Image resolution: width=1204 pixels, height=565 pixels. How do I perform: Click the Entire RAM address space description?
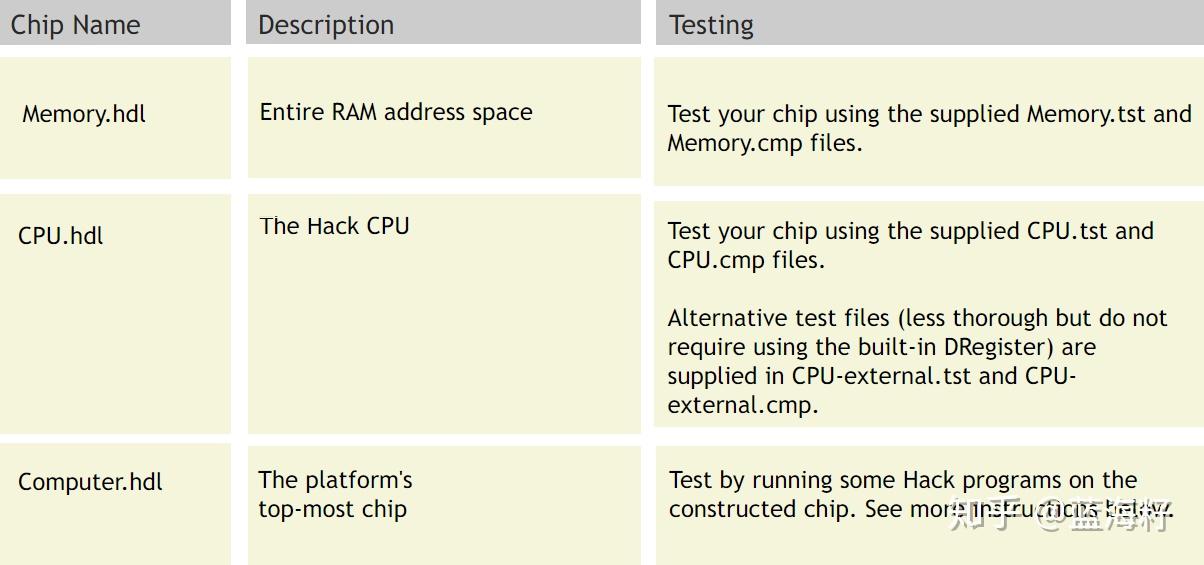pos(396,112)
